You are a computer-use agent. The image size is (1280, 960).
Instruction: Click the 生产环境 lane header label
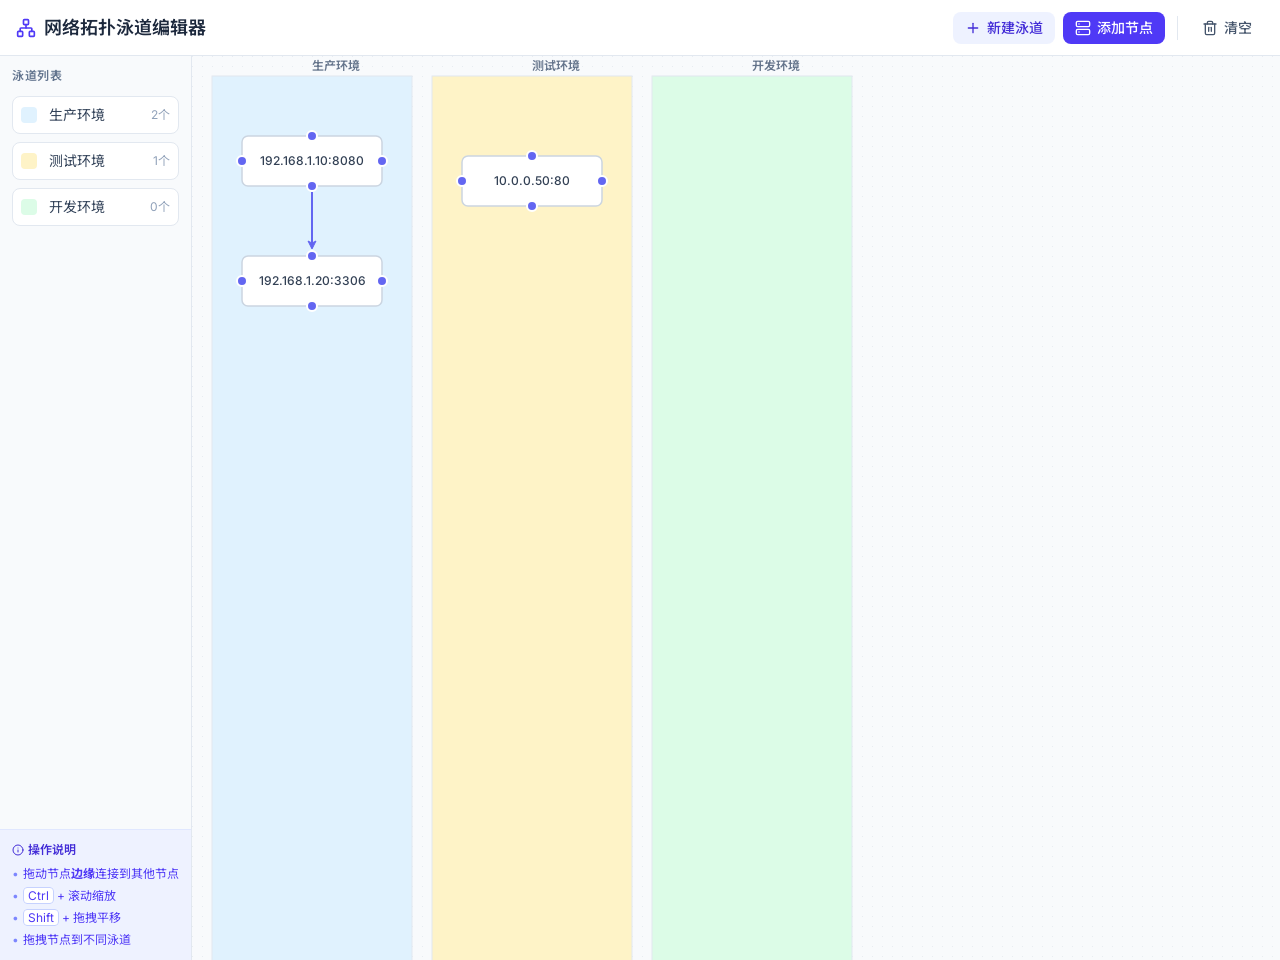(x=336, y=66)
